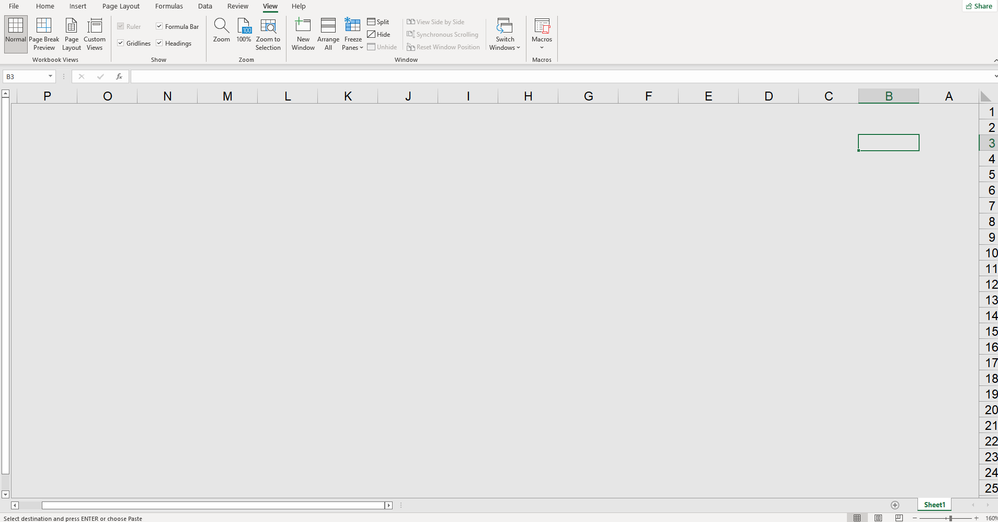Open a New Window

pyautogui.click(x=303, y=34)
